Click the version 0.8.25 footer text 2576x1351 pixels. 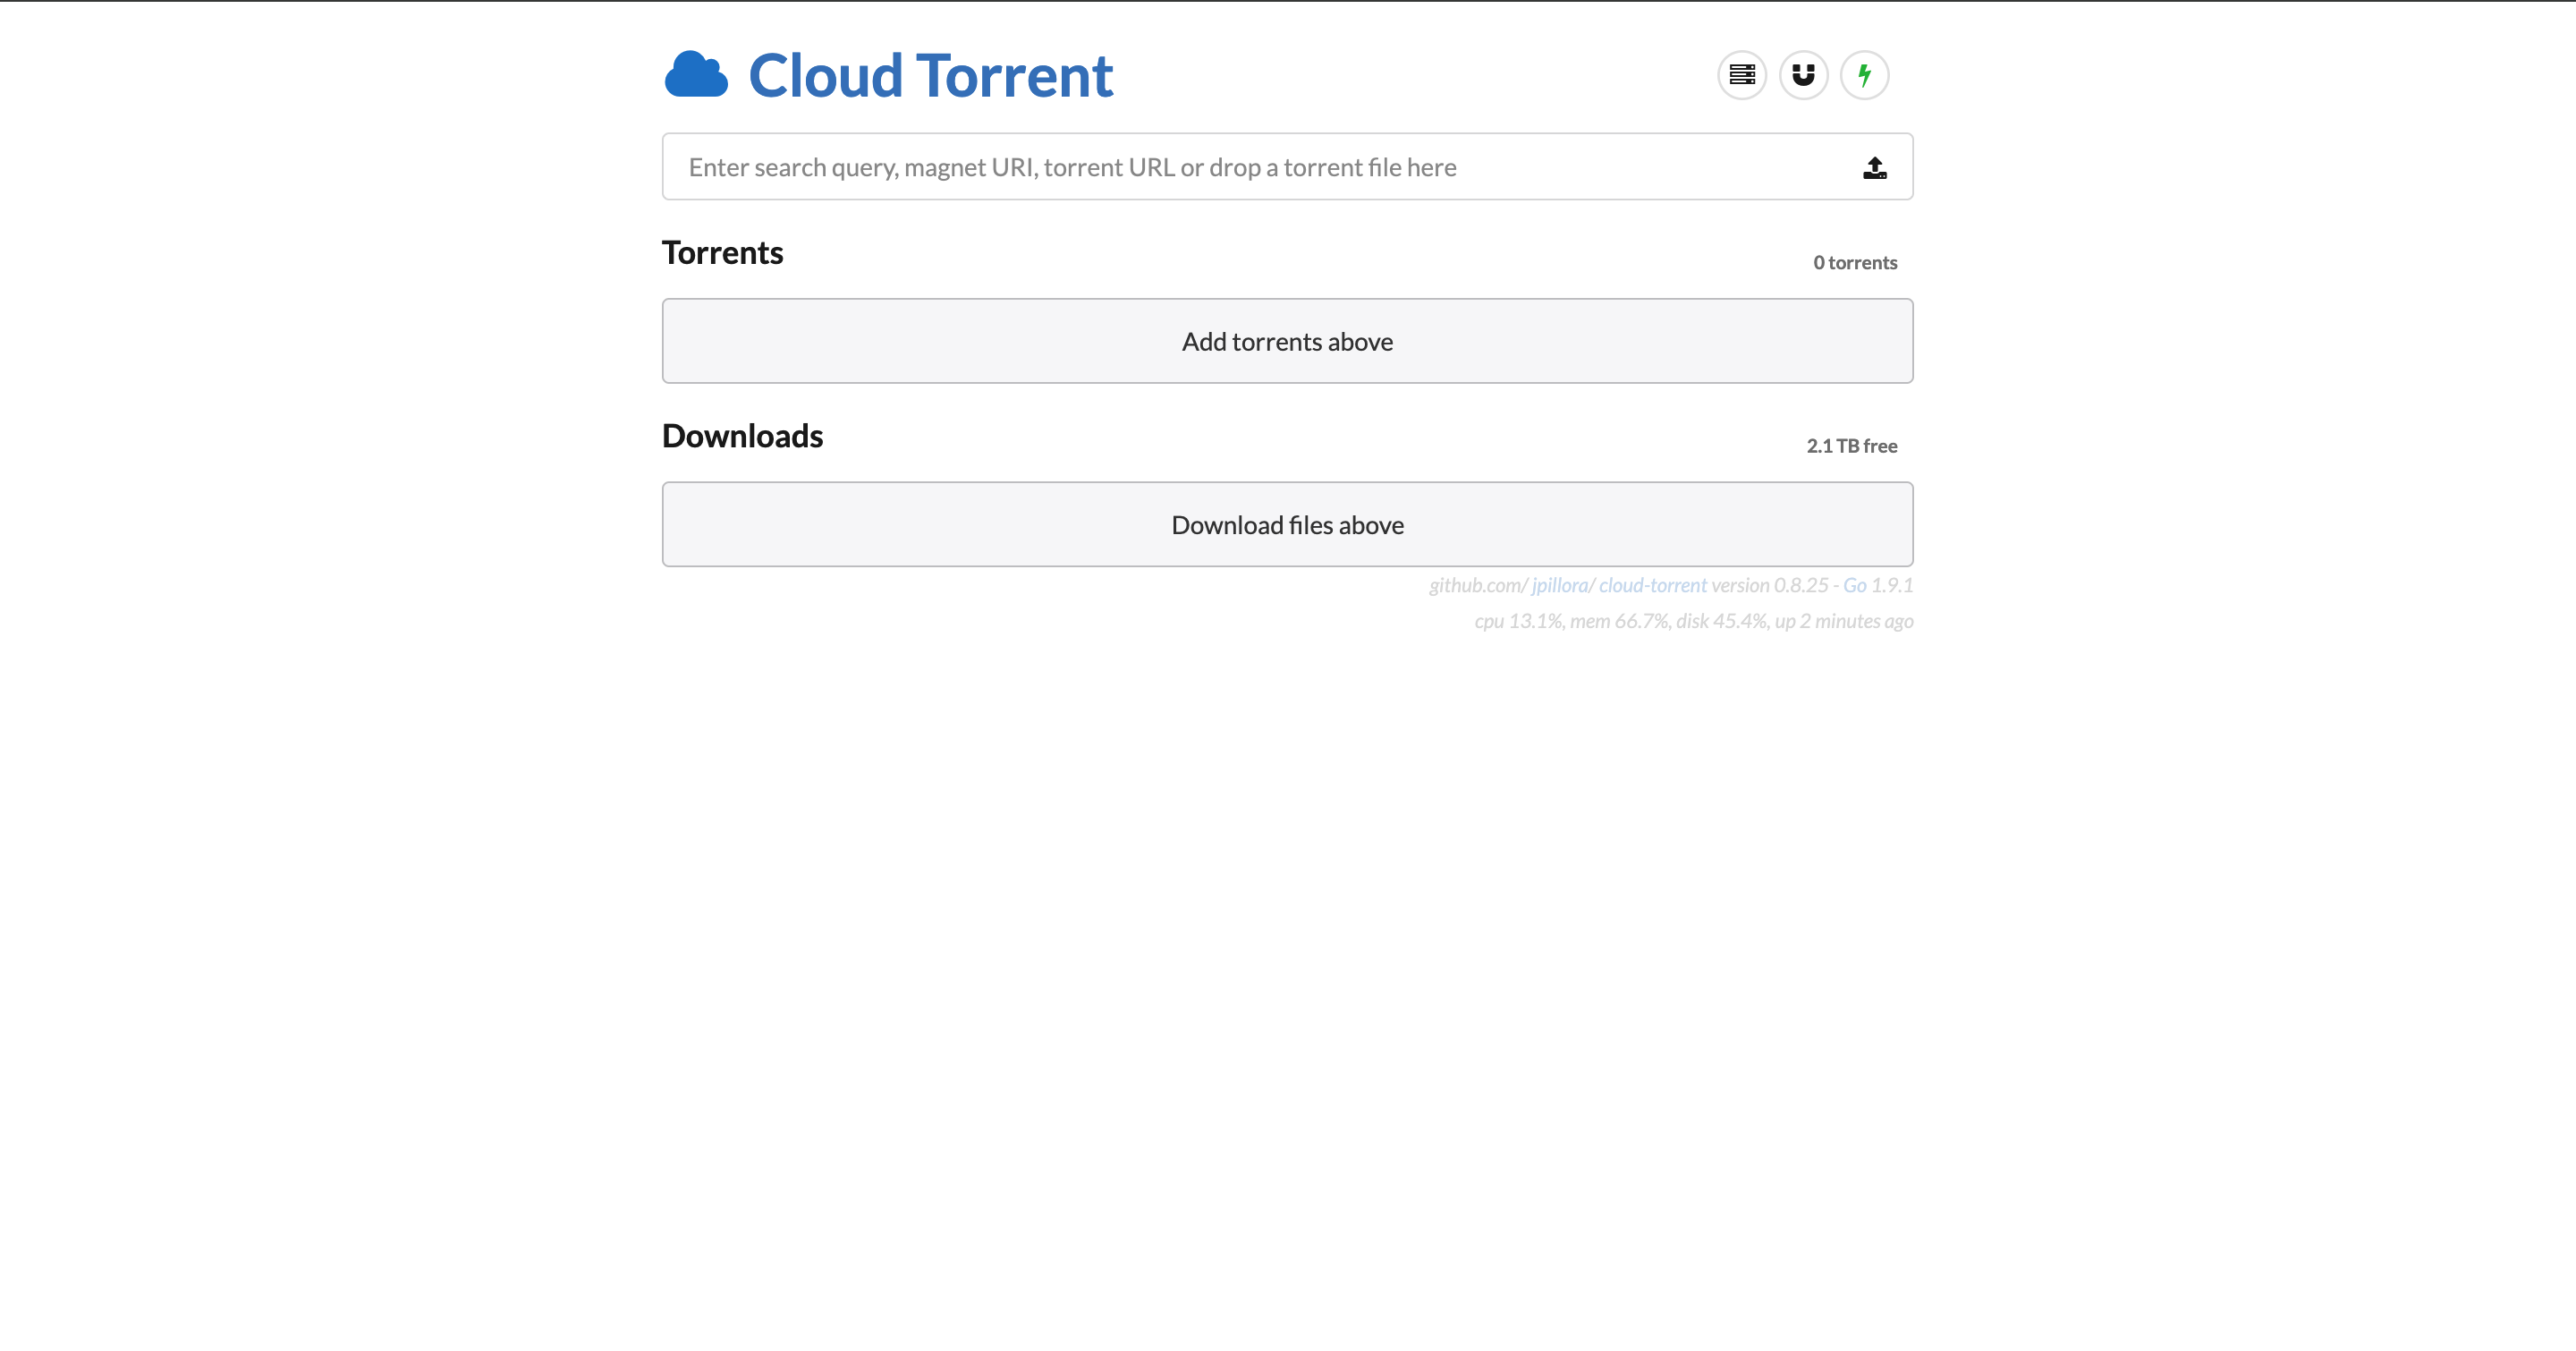point(1769,585)
